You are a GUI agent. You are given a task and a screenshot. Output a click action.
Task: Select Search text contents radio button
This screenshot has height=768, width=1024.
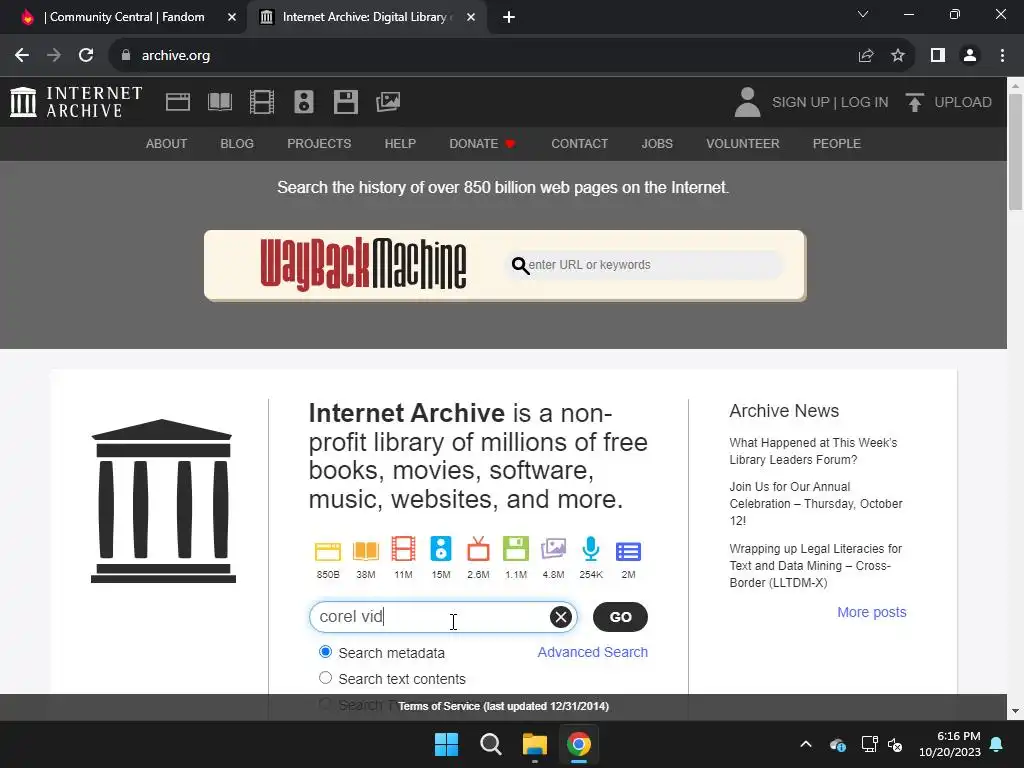325,678
